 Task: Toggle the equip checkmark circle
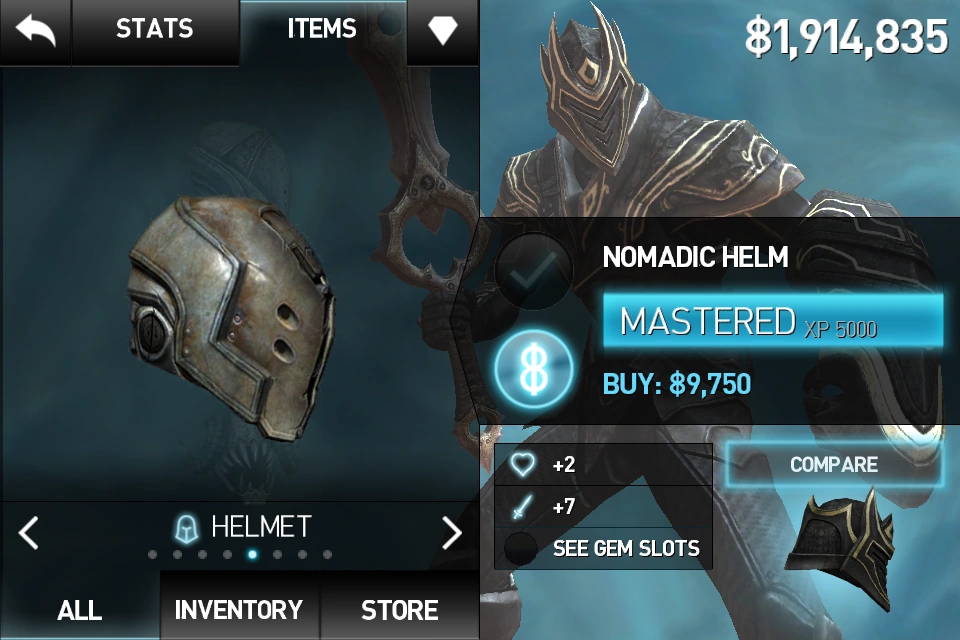pos(534,269)
